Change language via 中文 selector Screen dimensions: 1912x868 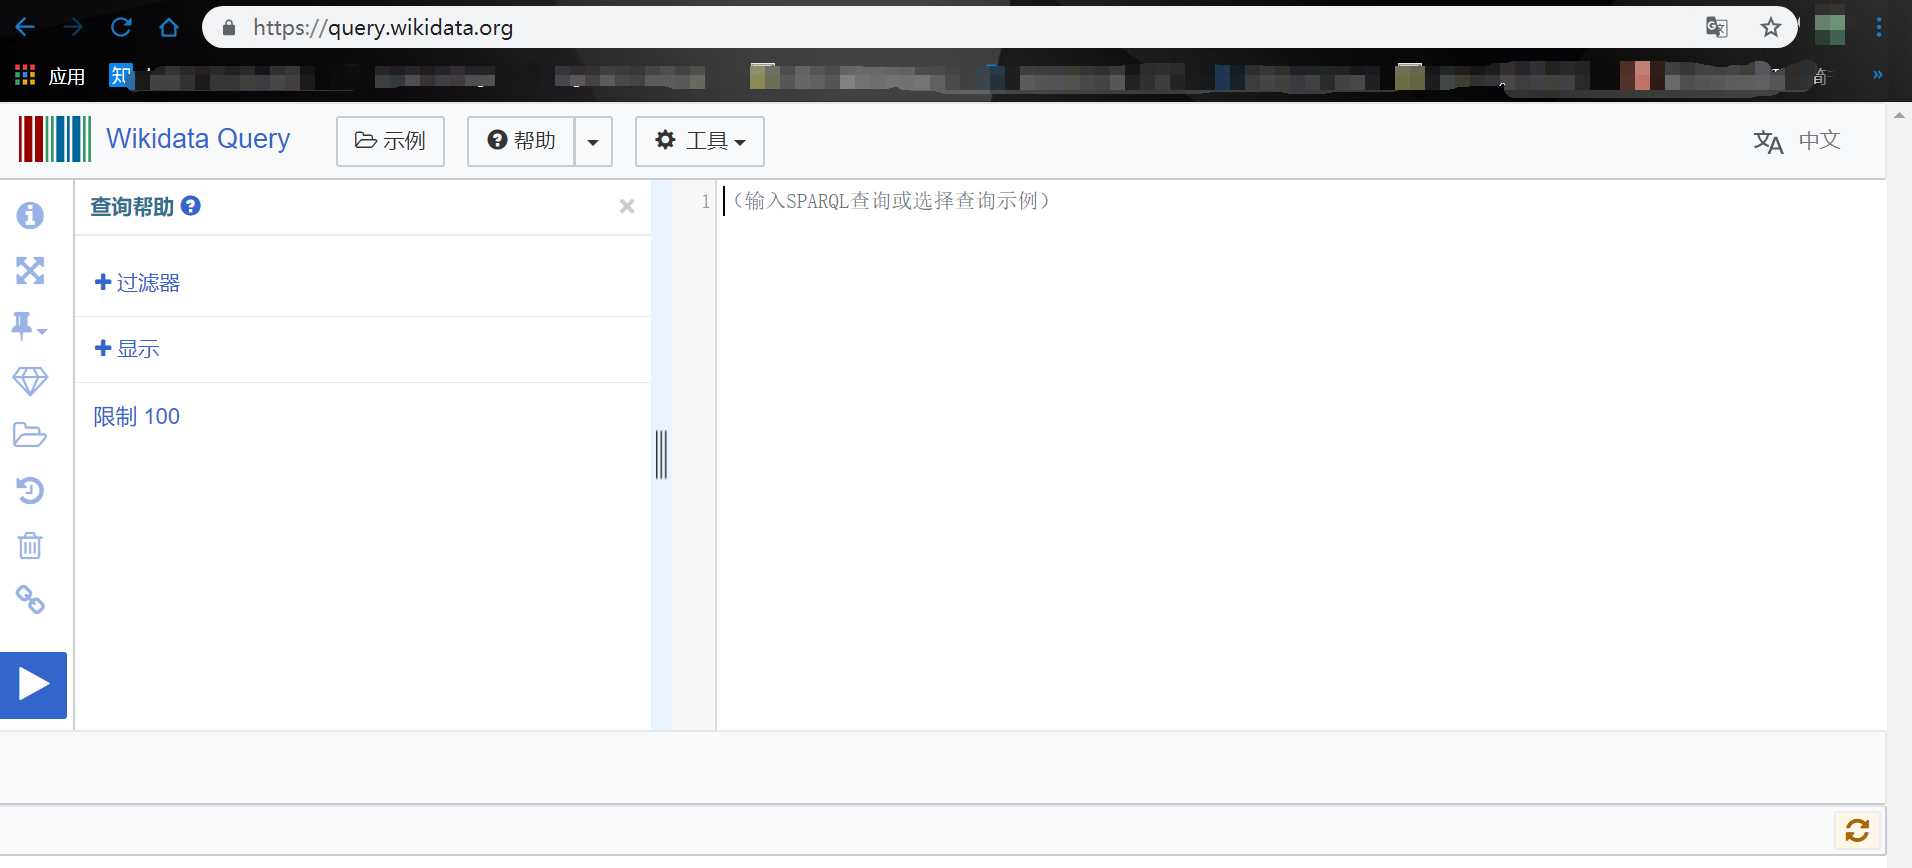(1797, 141)
